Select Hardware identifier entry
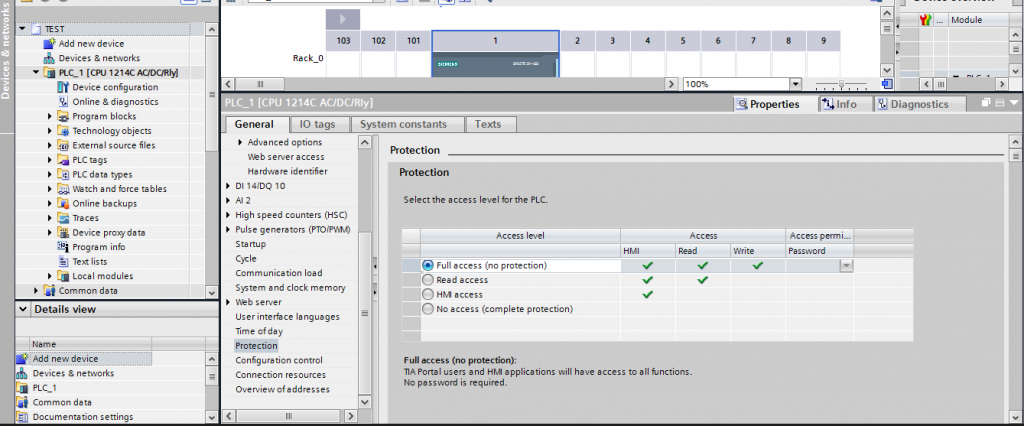This screenshot has width=1024, height=426. coord(287,171)
